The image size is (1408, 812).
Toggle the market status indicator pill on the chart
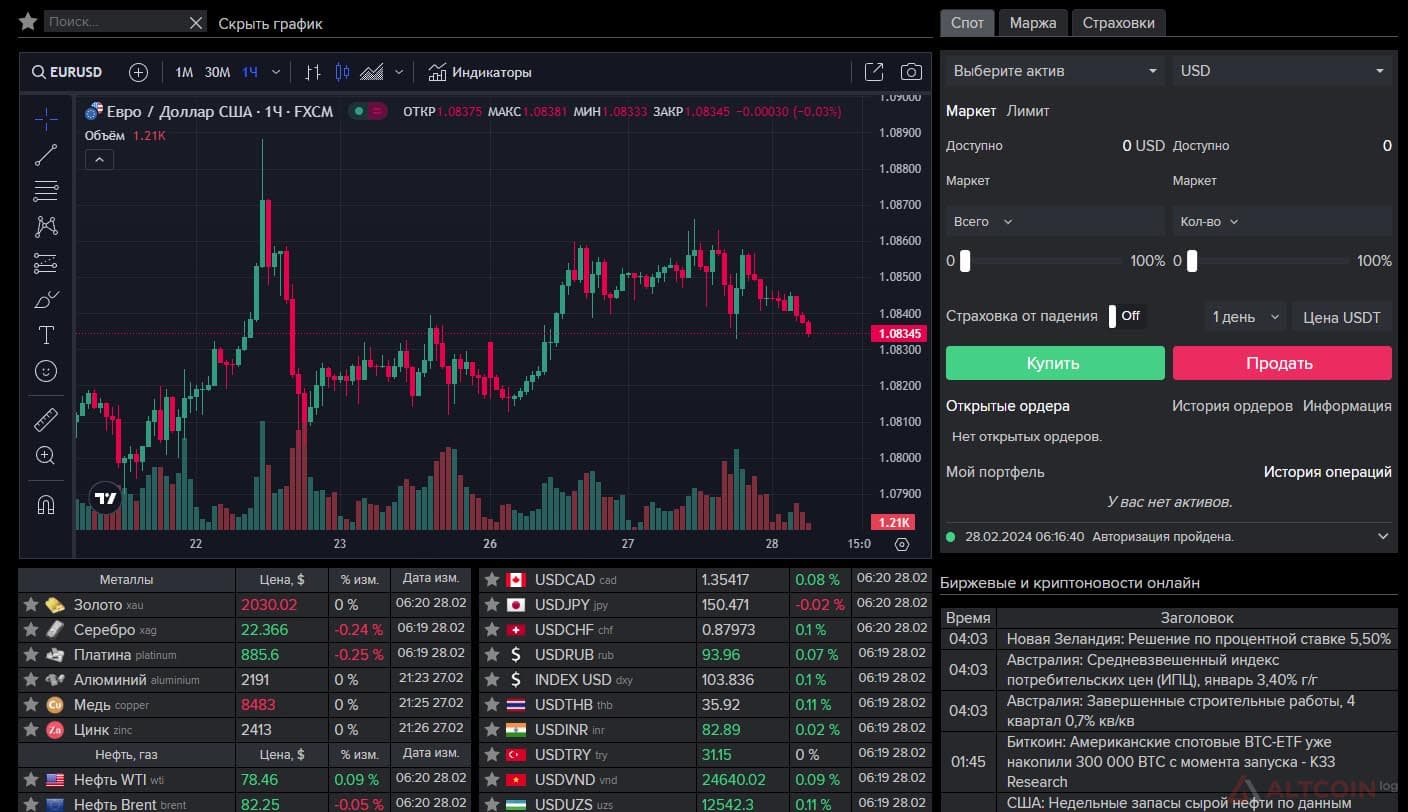click(x=368, y=111)
